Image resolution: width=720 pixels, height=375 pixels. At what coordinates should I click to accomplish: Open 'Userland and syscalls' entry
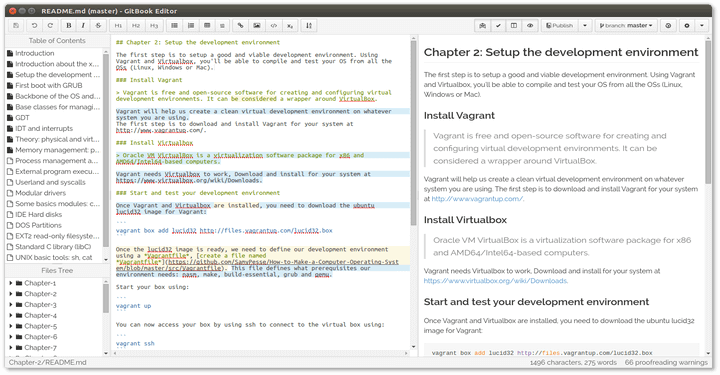point(51,182)
